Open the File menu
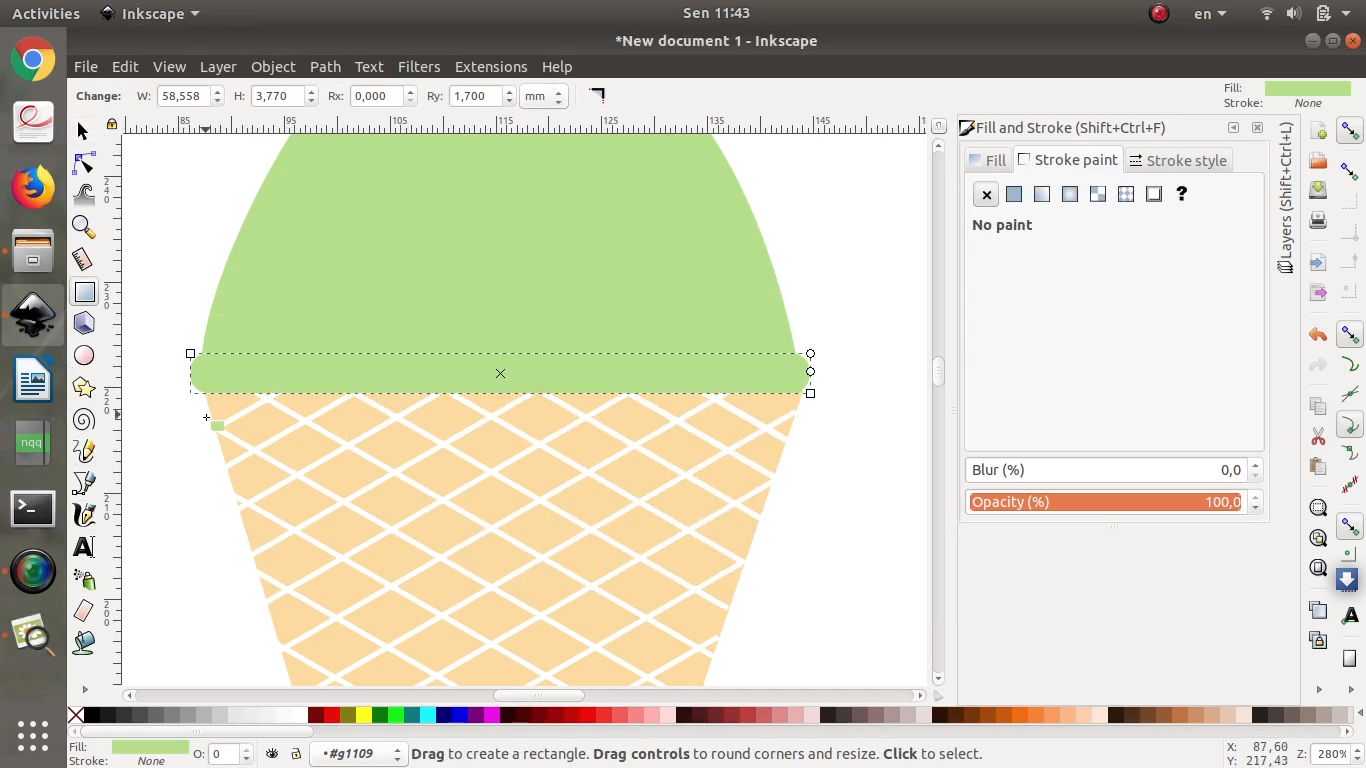Viewport: 1366px width, 768px height. [x=86, y=67]
